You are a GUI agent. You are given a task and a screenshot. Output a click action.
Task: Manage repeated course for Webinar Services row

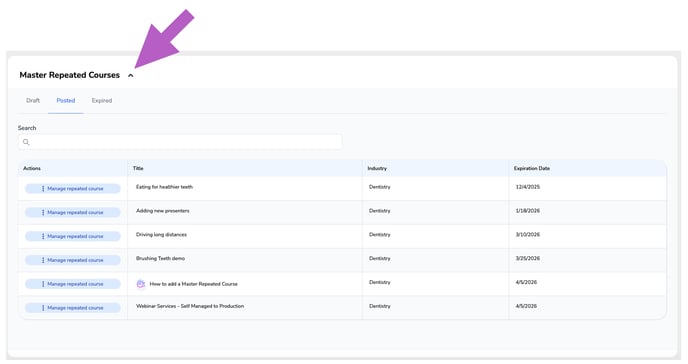[x=73, y=308]
